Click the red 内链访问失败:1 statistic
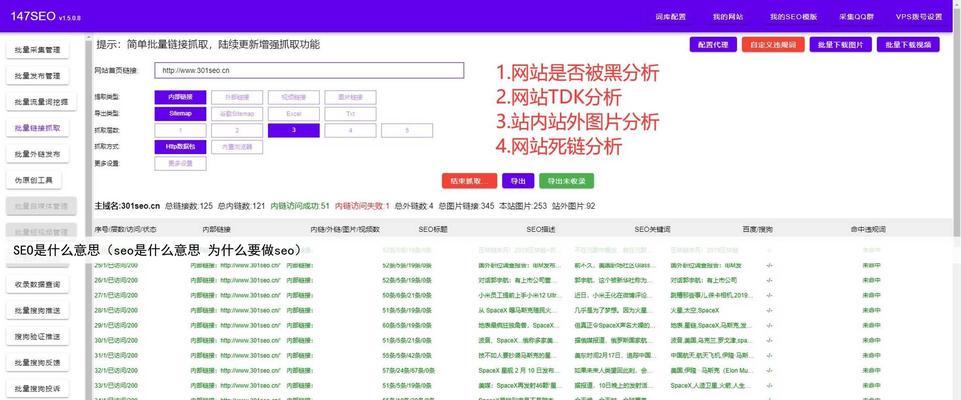 [x=362, y=206]
